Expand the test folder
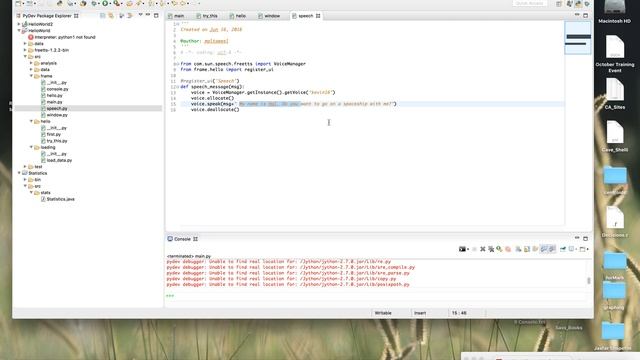 pos(25,167)
